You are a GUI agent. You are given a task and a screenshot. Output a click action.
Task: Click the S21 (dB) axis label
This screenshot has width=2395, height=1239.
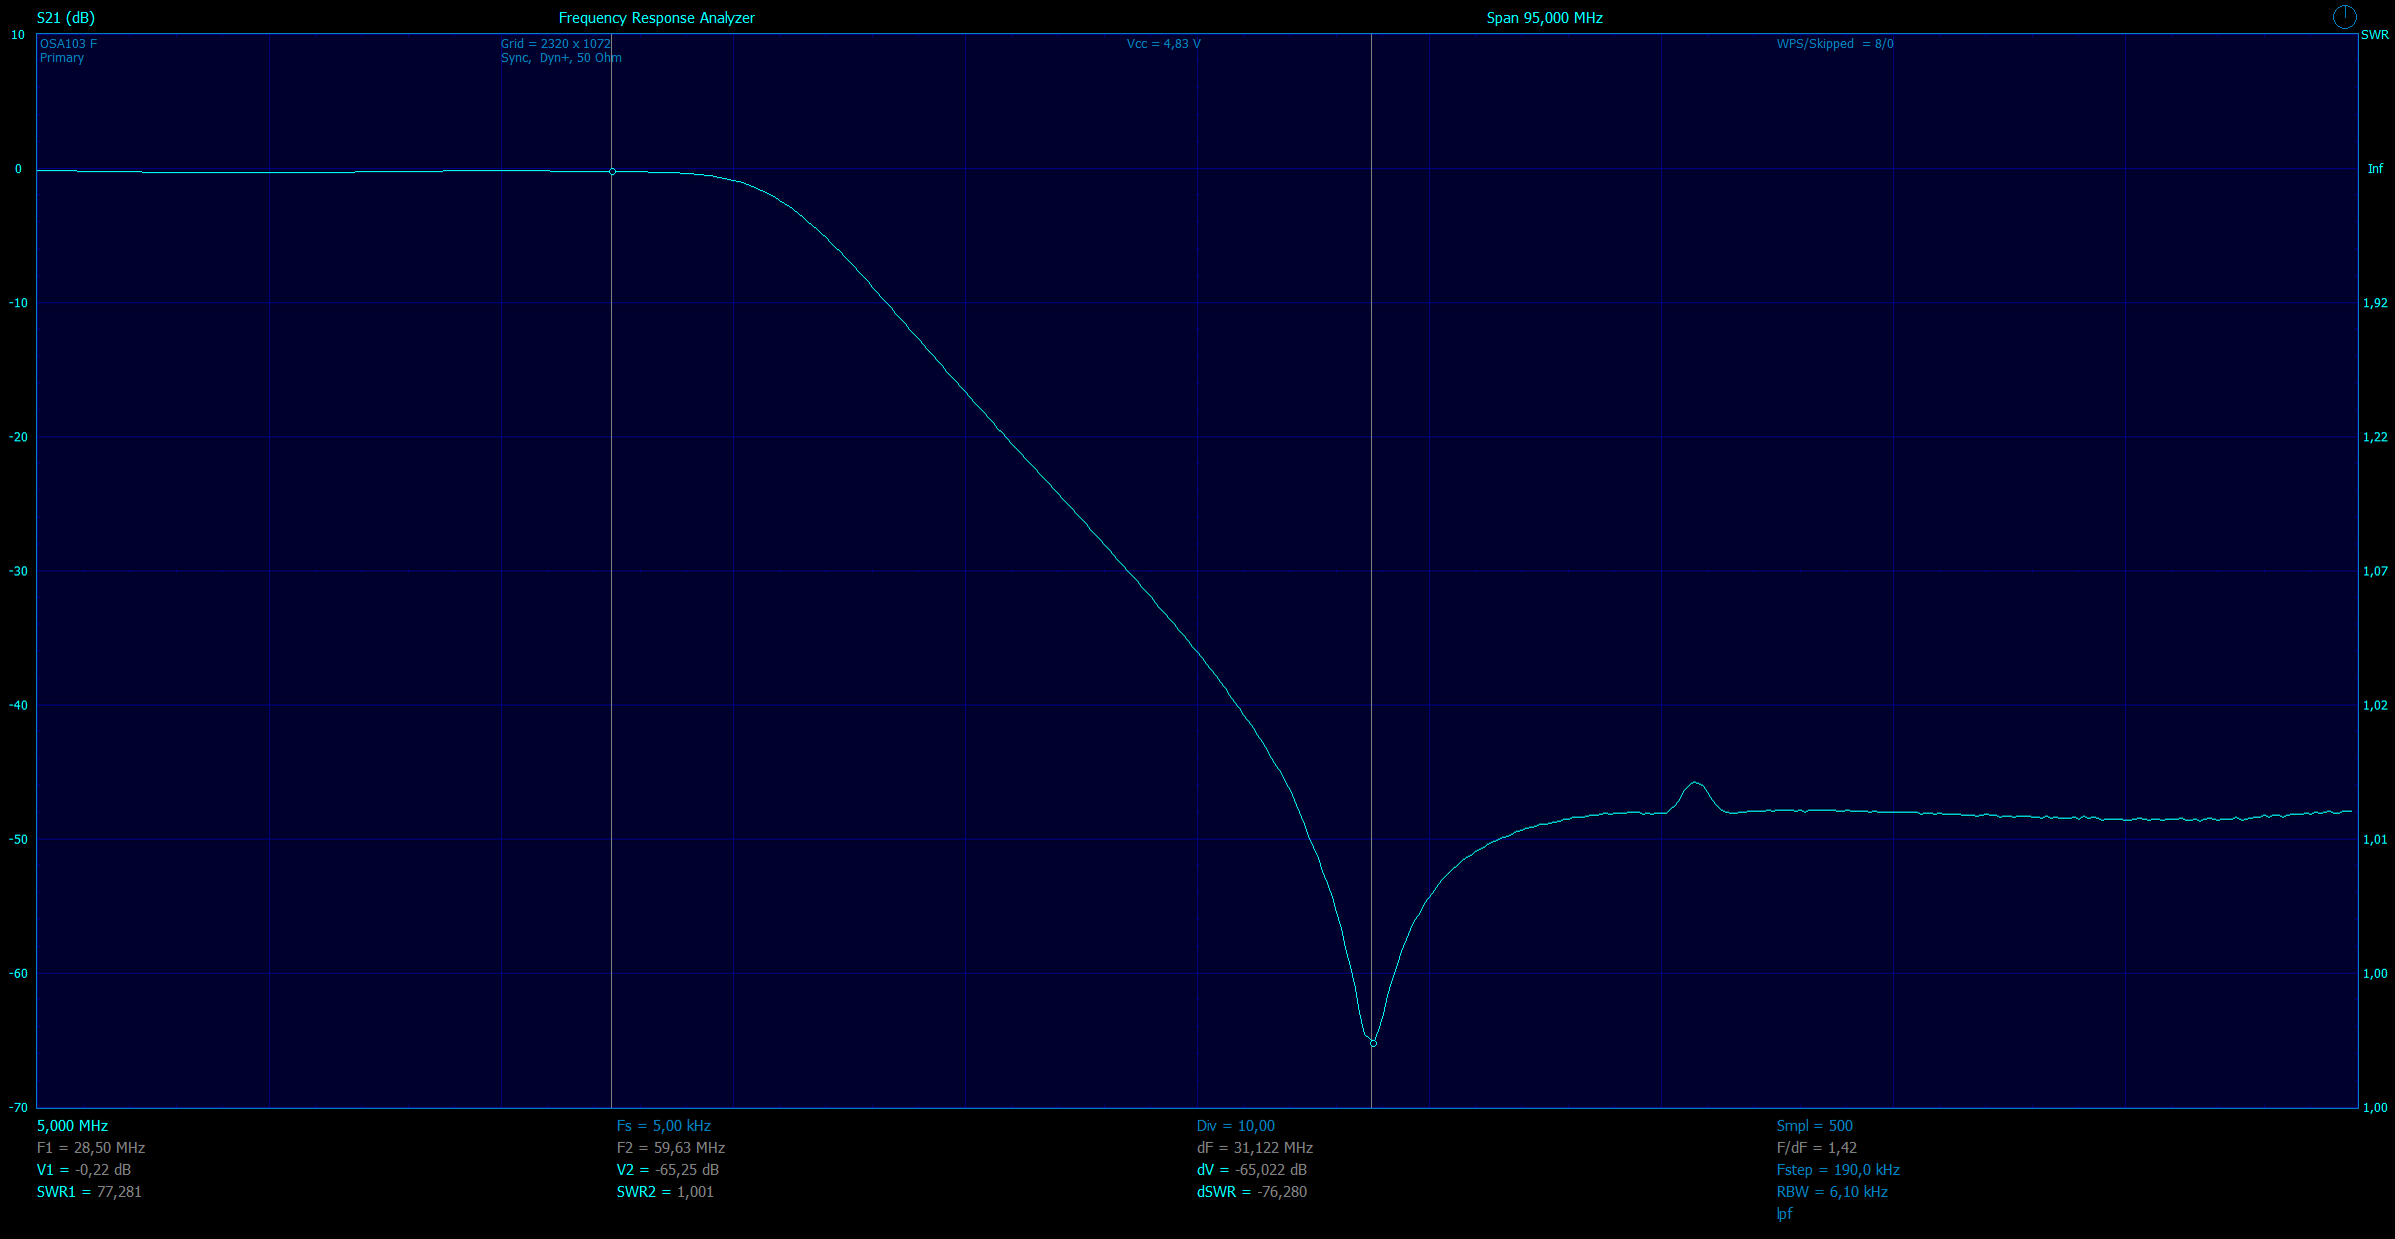click(66, 18)
